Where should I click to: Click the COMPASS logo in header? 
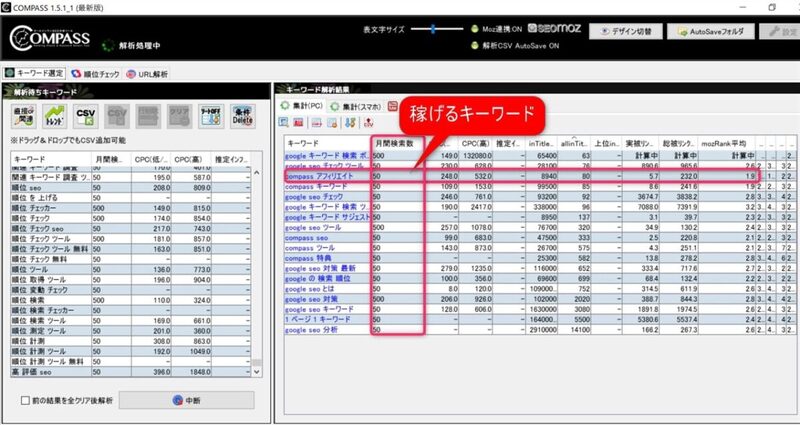point(50,38)
